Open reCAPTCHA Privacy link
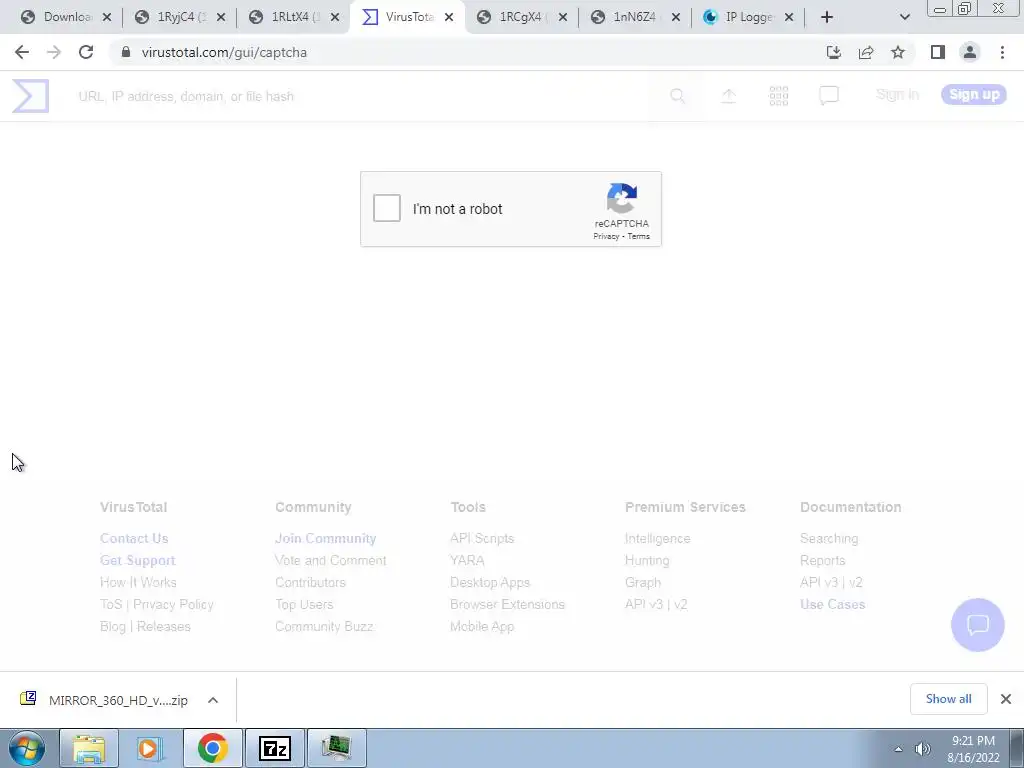Screen dimensions: 1024x768 point(606,236)
